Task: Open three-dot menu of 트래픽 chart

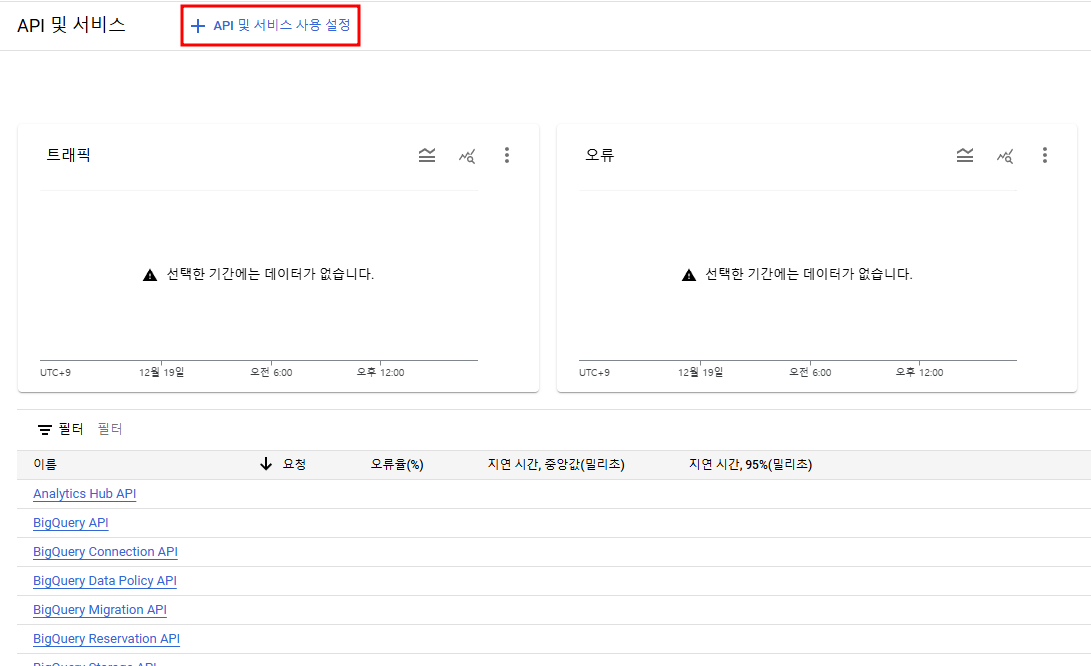Action: [507, 155]
